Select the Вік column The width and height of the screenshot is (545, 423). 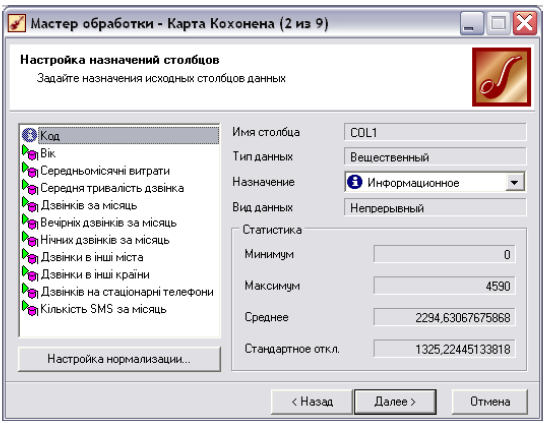tap(48, 153)
